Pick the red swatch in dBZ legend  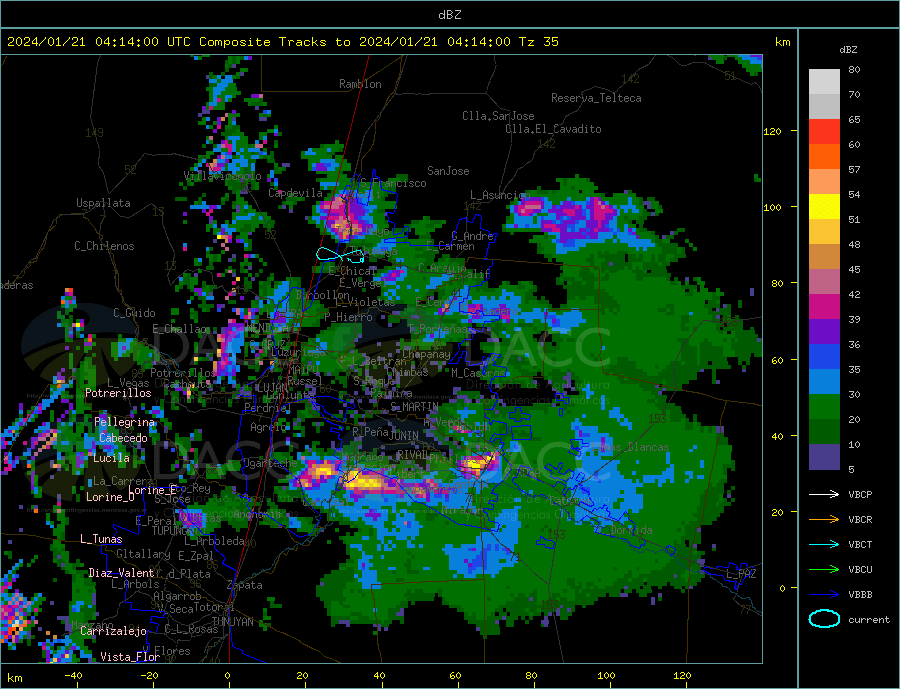pyautogui.click(x=824, y=131)
